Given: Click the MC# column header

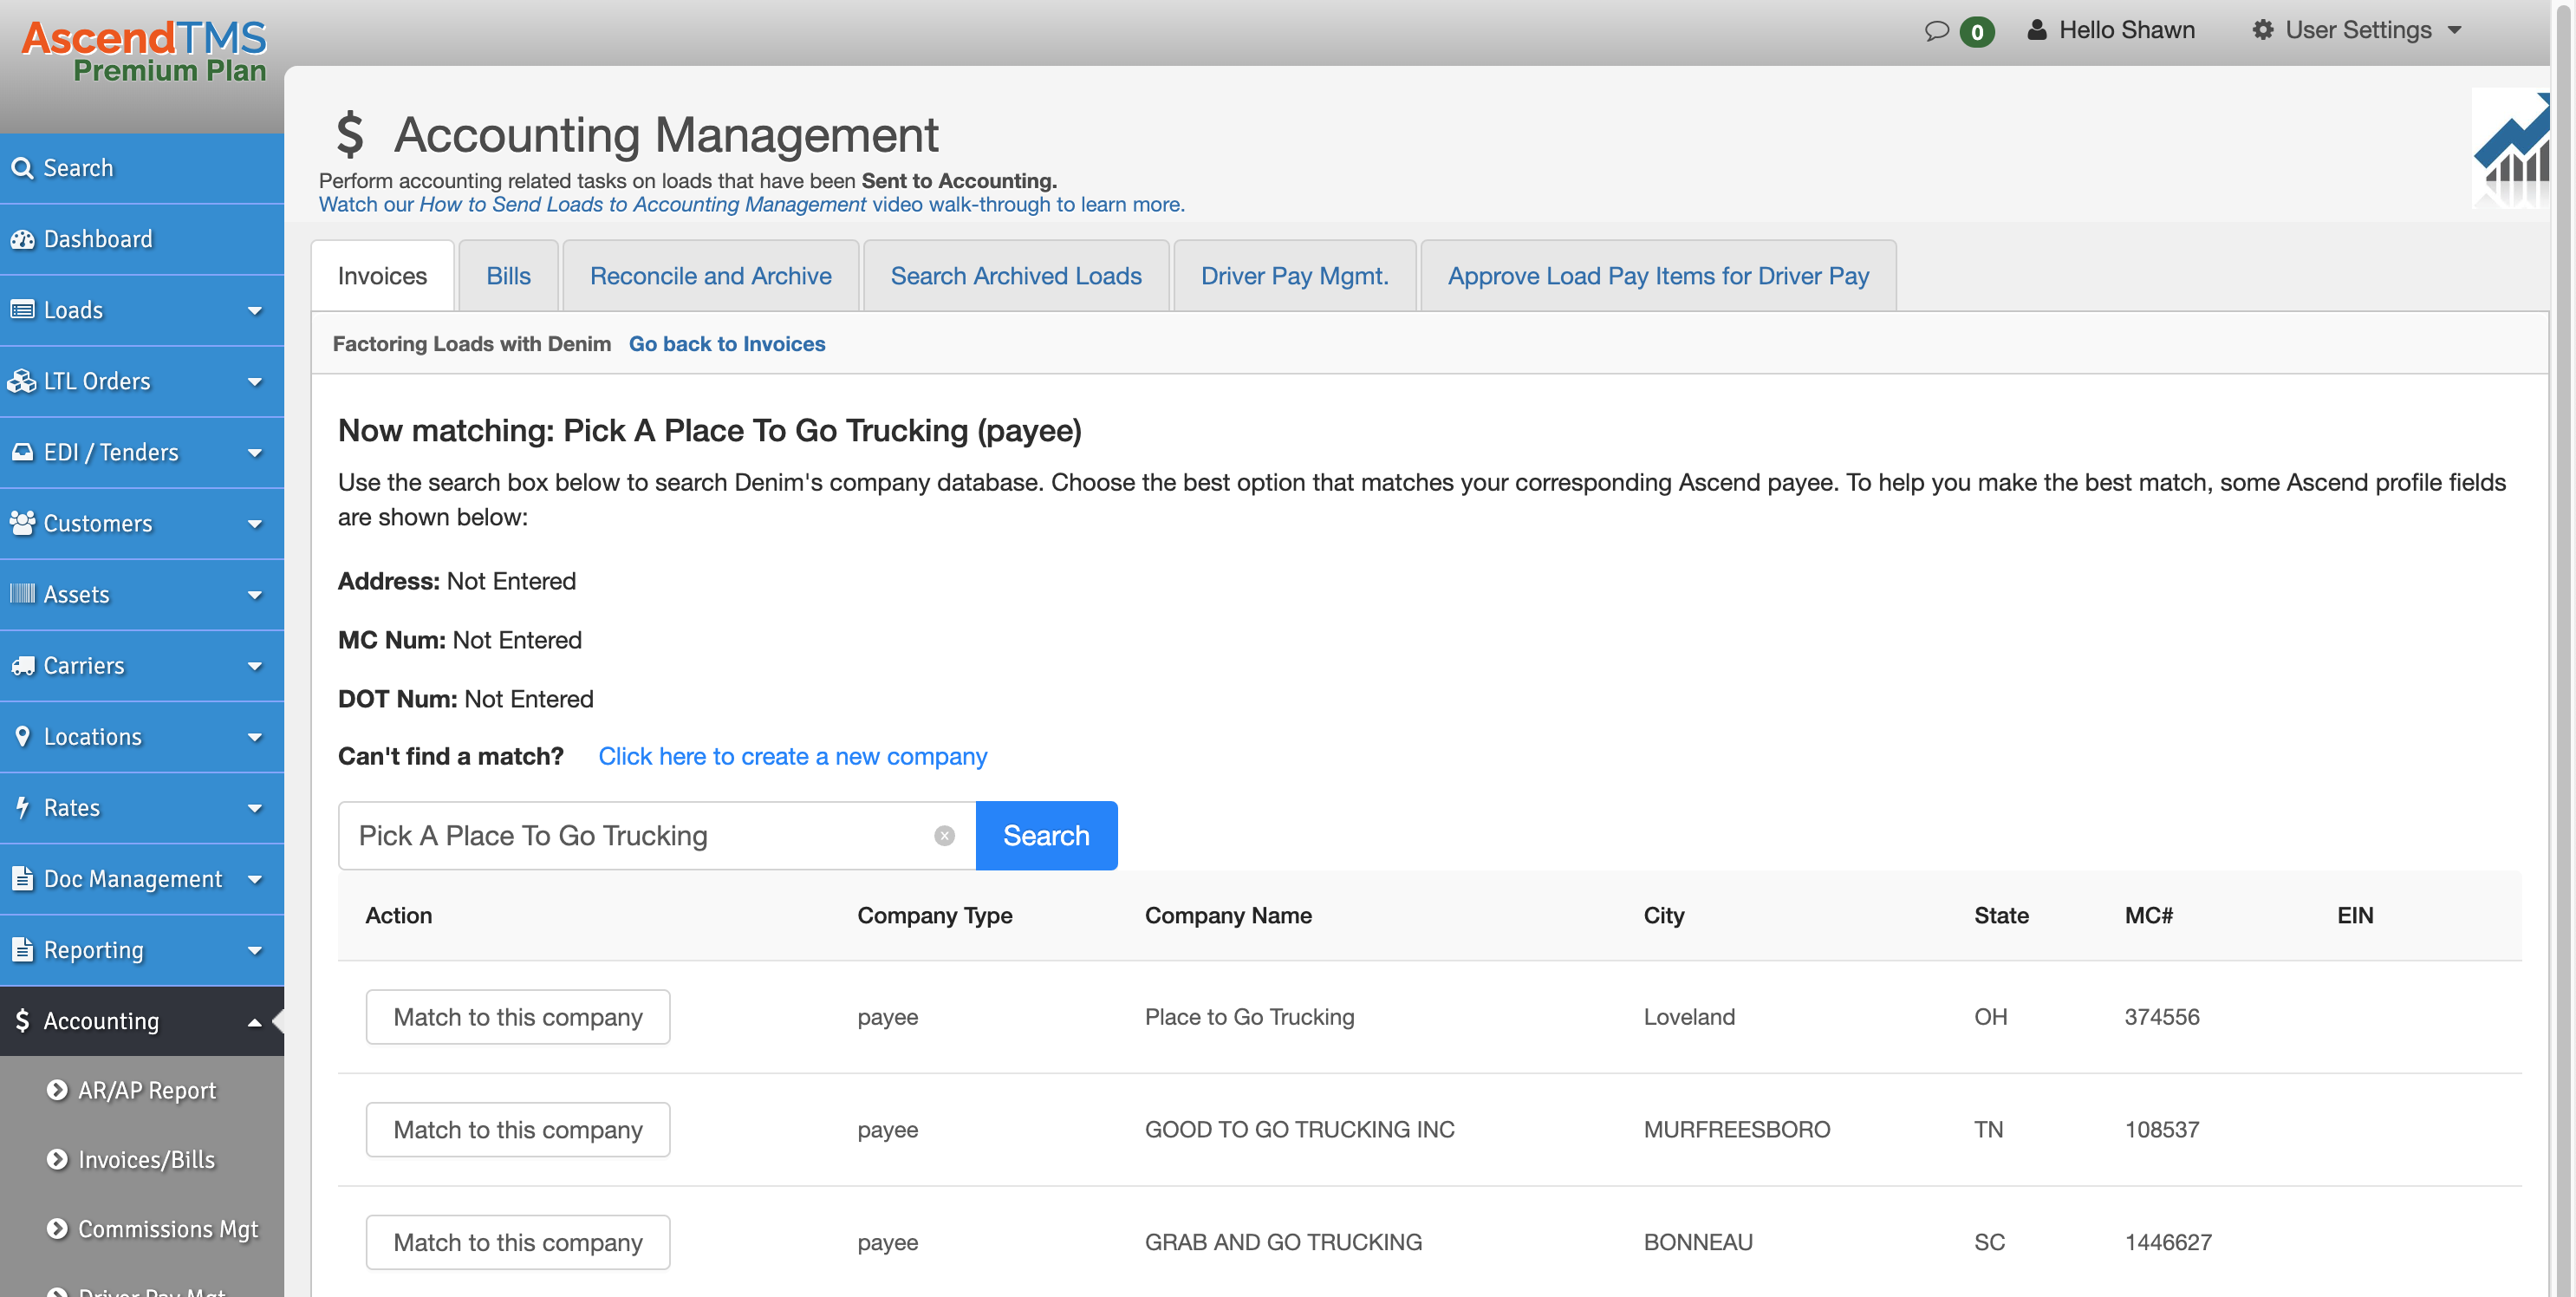Looking at the screenshot, I should (2148, 915).
